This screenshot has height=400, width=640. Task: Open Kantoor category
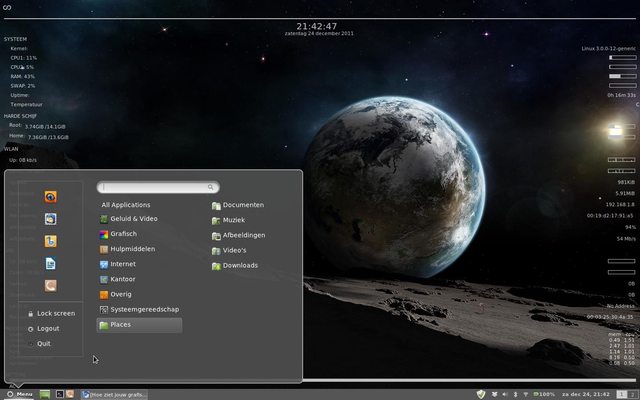tap(118, 280)
